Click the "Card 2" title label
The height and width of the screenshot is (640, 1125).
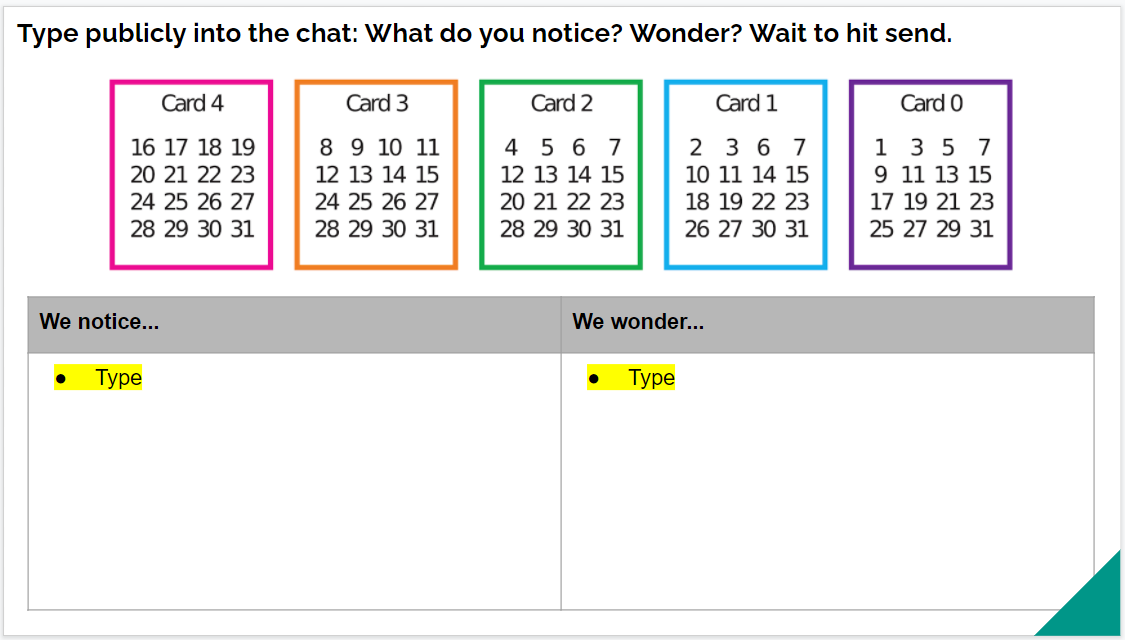[x=561, y=103]
